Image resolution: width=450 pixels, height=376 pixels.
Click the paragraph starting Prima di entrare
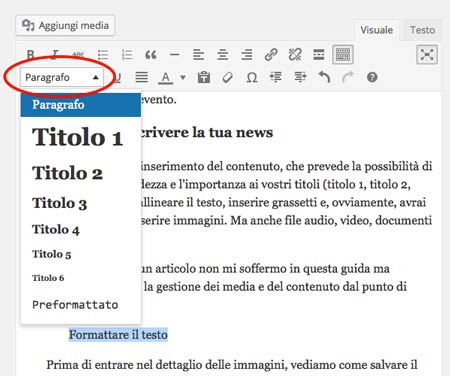point(232,365)
